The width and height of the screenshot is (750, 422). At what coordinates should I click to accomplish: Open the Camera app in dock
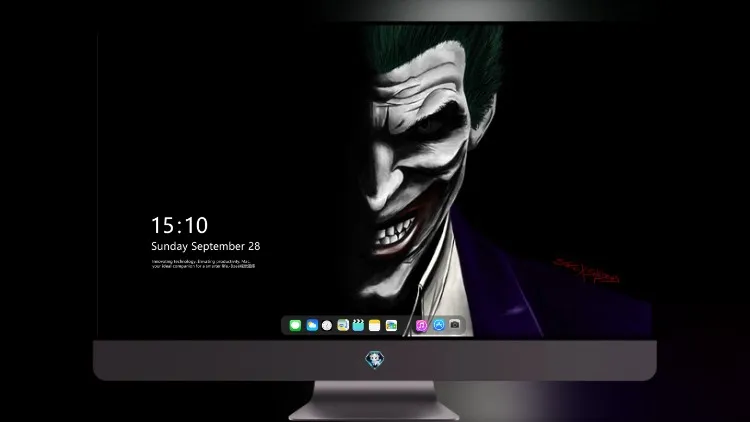455,325
